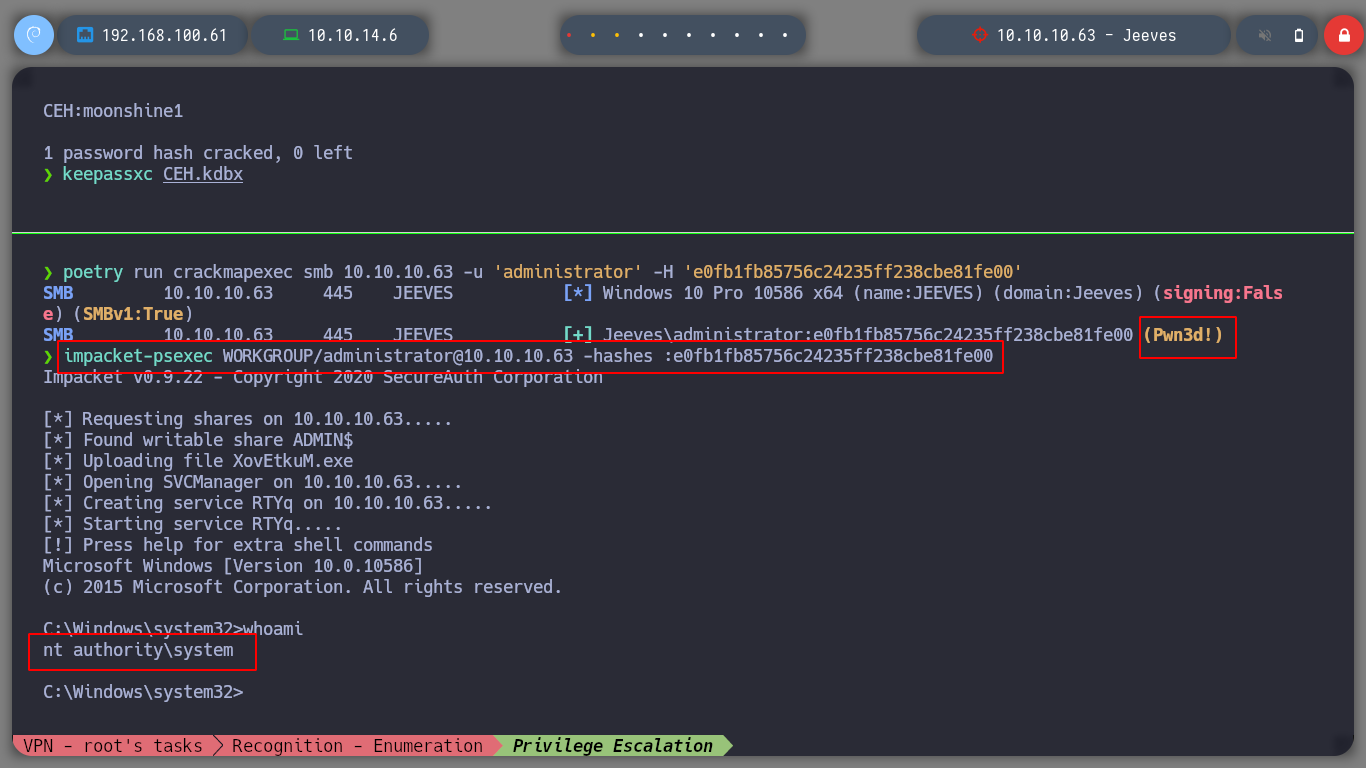This screenshot has height=768, width=1366.
Task: Click the ethernet network icon beside 192.168.100.61
Action: 85,35
